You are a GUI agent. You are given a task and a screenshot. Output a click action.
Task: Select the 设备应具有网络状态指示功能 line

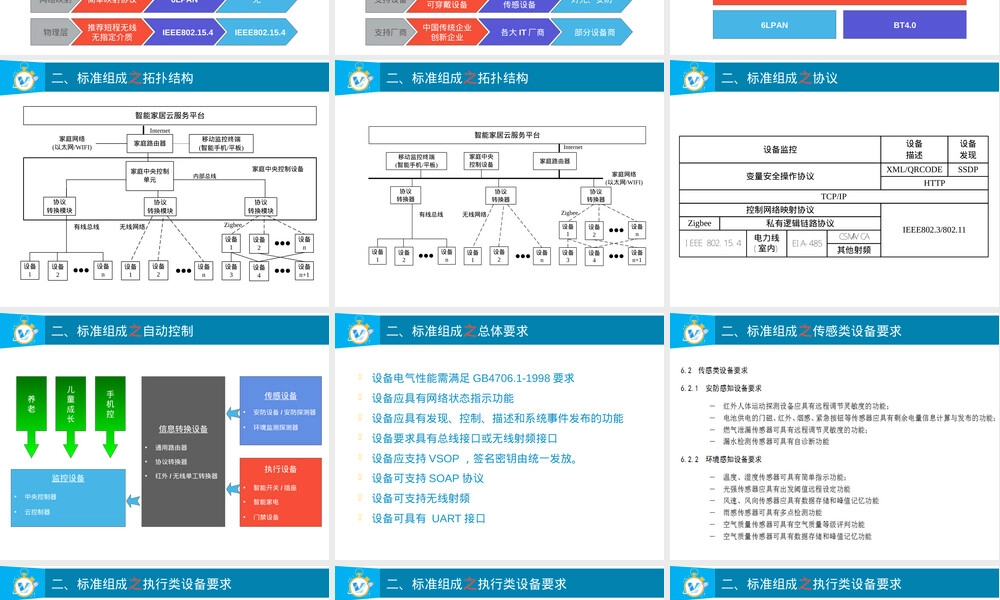click(x=443, y=399)
